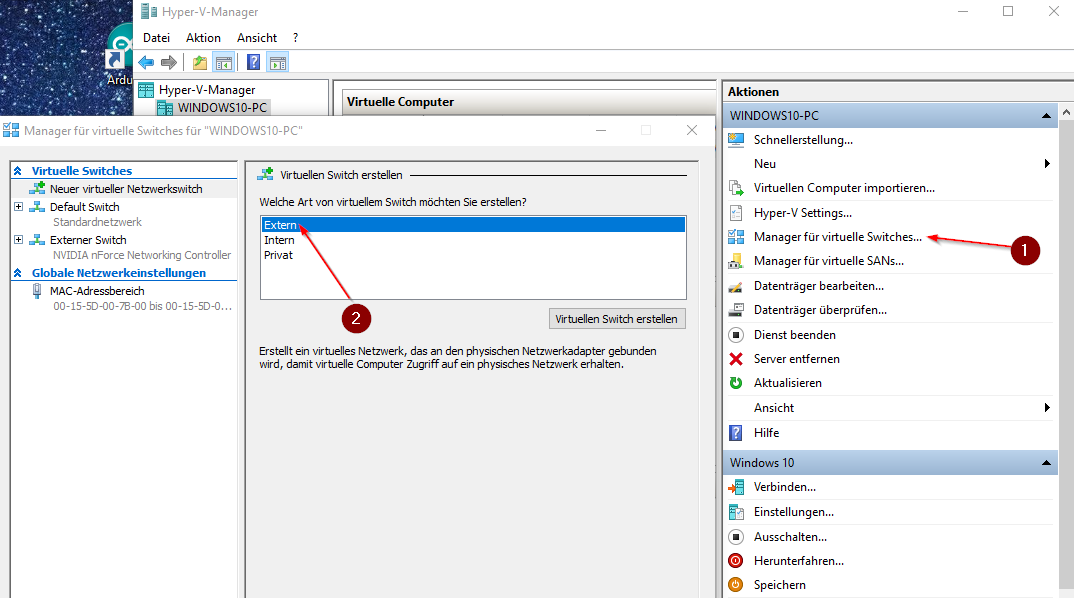Expand the Externer Switch tree node

pyautogui.click(x=18, y=240)
